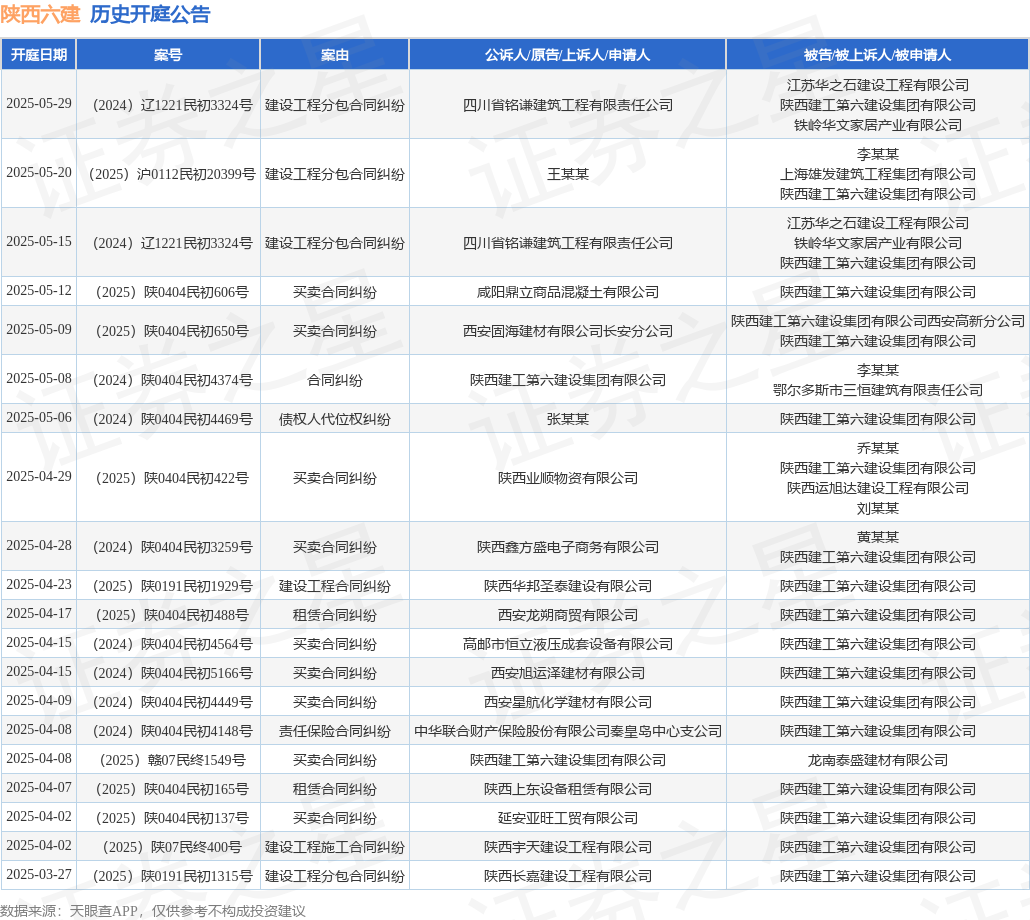Screen dimensions: 1030x920
Task: Click plaintiff 陕西华邦圣泰建设有限公司
Action: [x=568, y=586]
